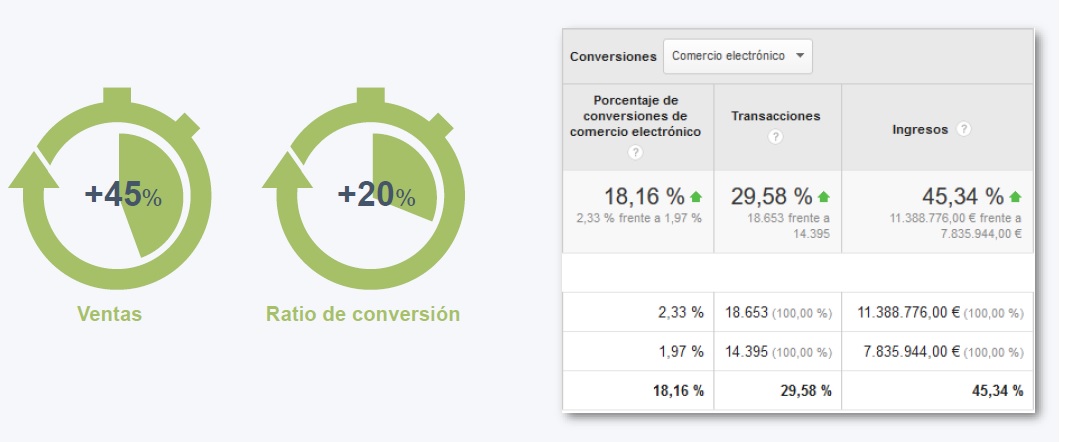Click the Ratio de conversión label
Image resolution: width=1083 pixels, height=442 pixels.
pos(363,314)
